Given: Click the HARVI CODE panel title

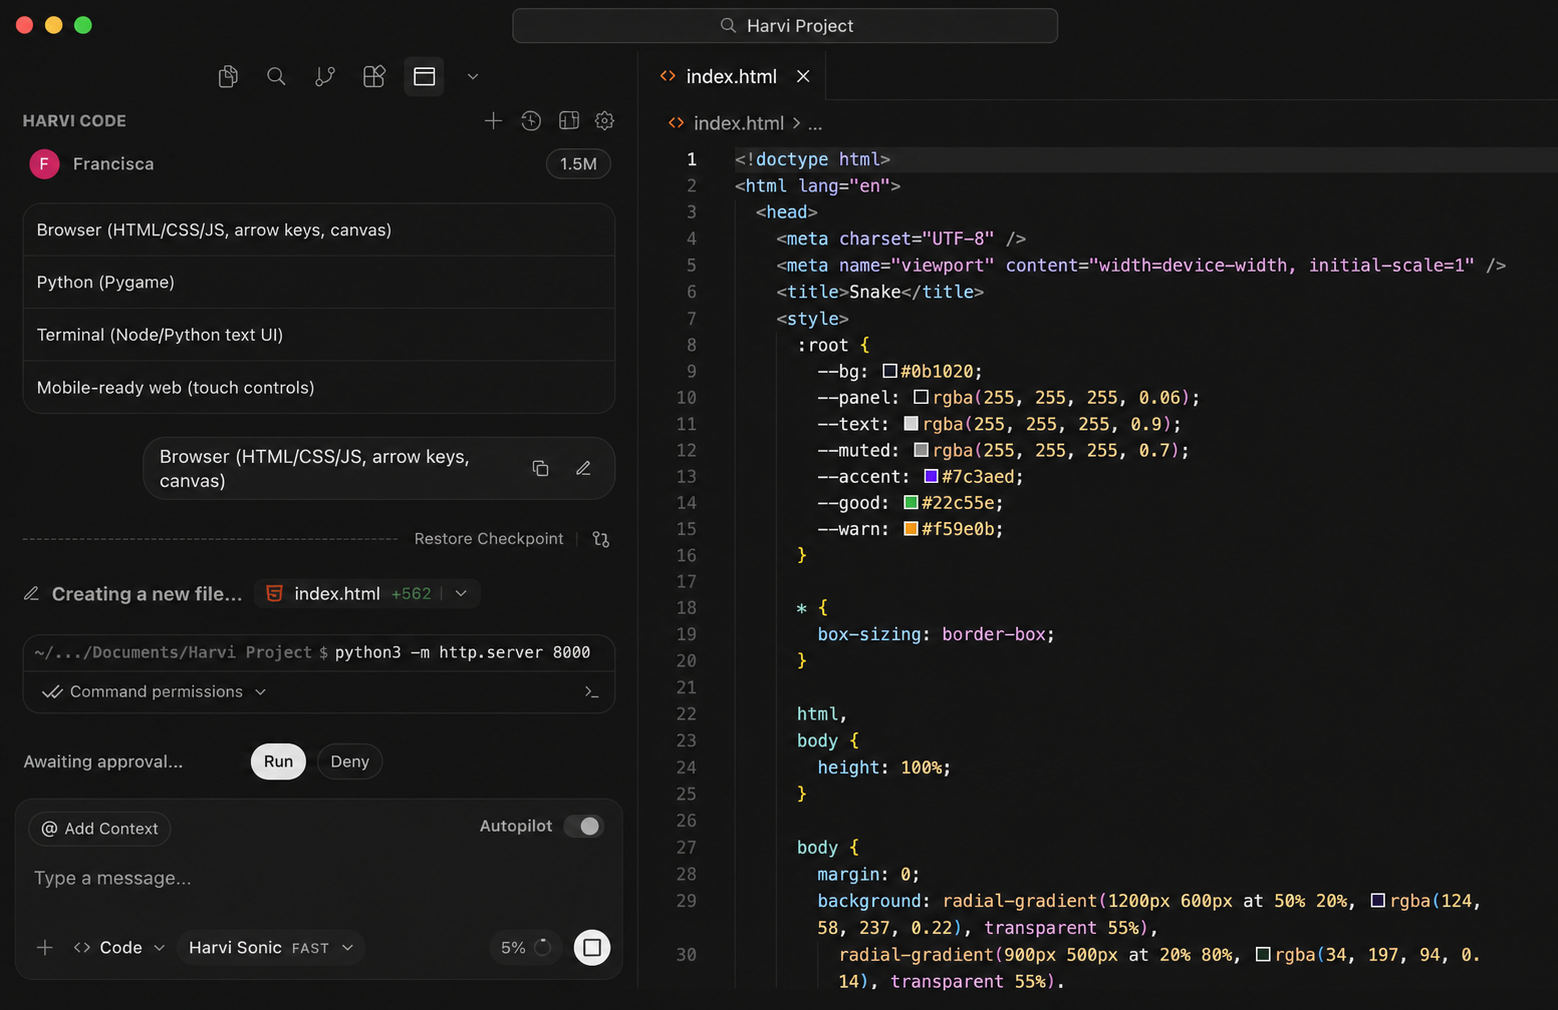Looking at the screenshot, I should [x=74, y=121].
